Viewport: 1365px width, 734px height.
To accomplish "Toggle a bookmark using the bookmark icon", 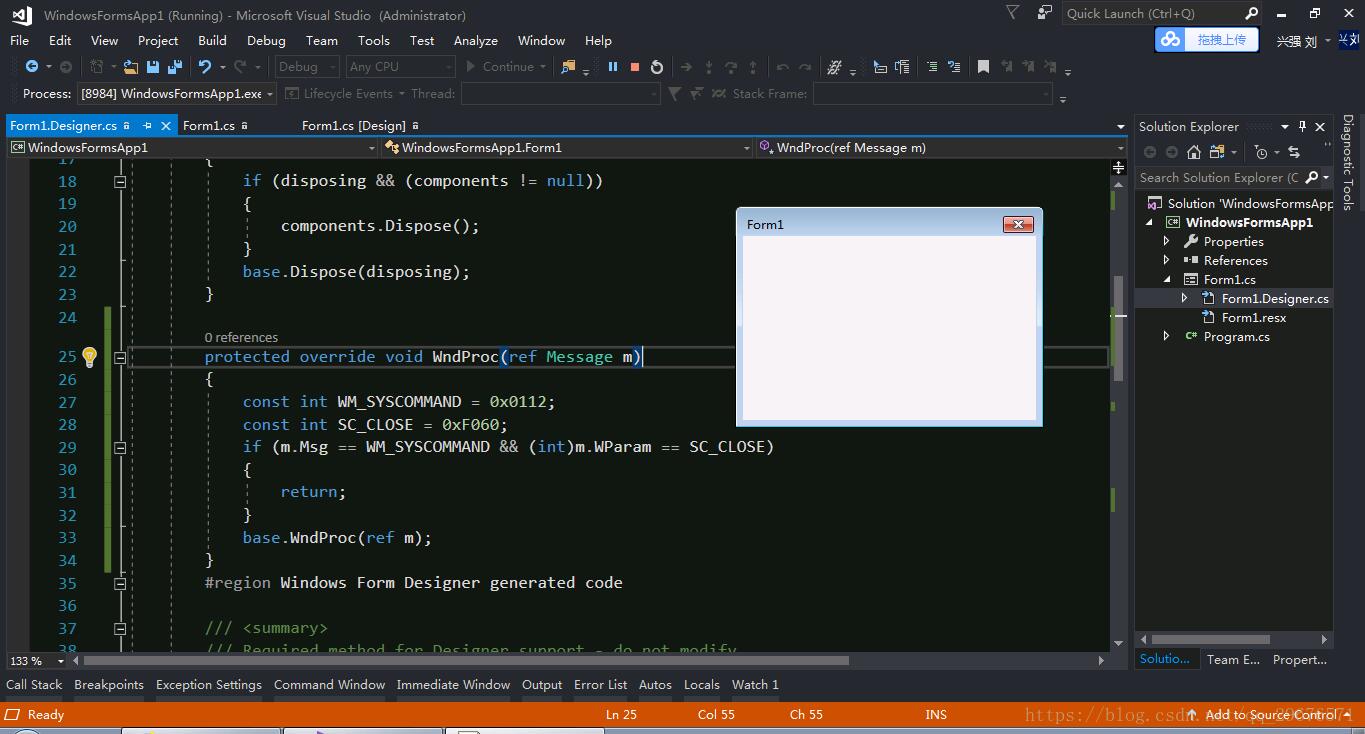I will [x=985, y=67].
